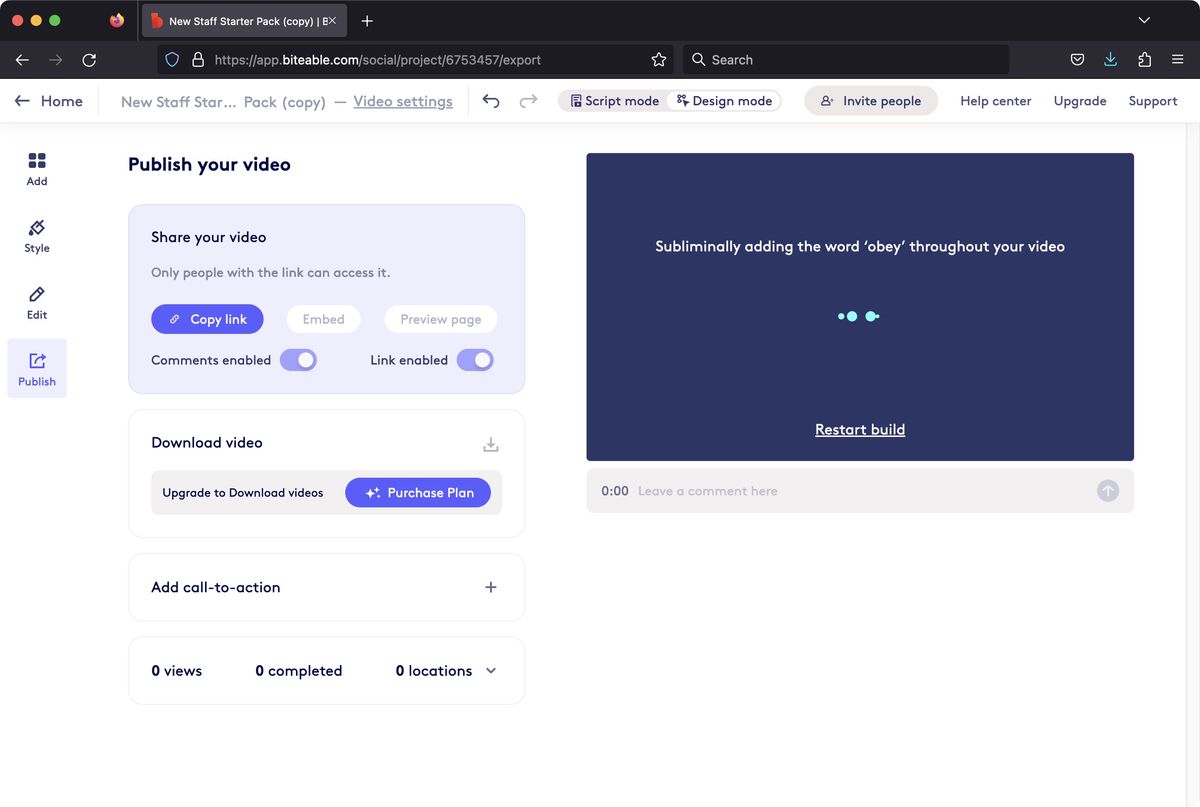Open the tracking protection shield in the address bar

point(171,59)
